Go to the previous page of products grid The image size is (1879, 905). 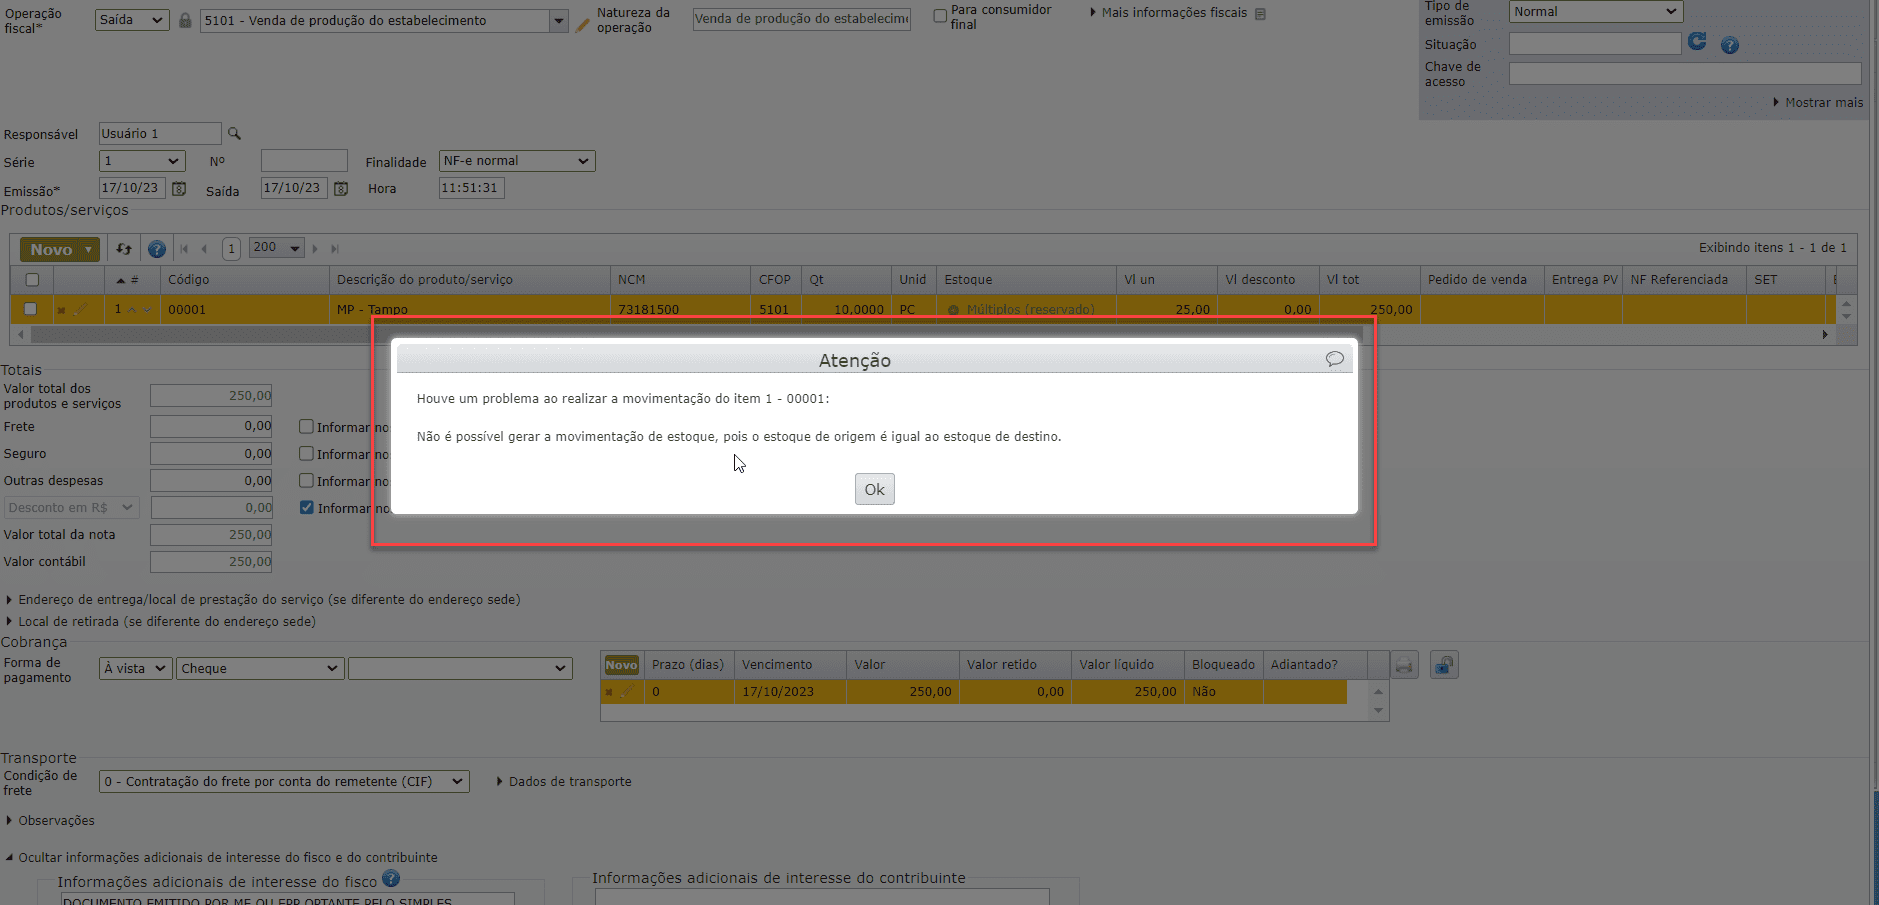coord(204,249)
